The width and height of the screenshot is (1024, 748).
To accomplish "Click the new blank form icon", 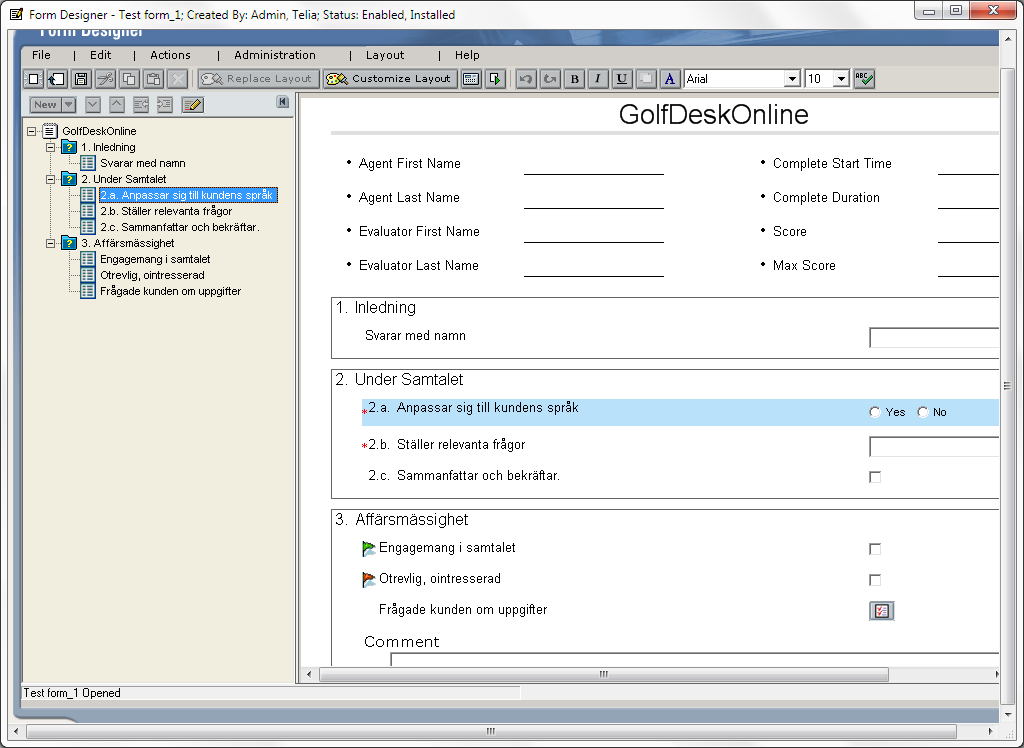I will (33, 79).
